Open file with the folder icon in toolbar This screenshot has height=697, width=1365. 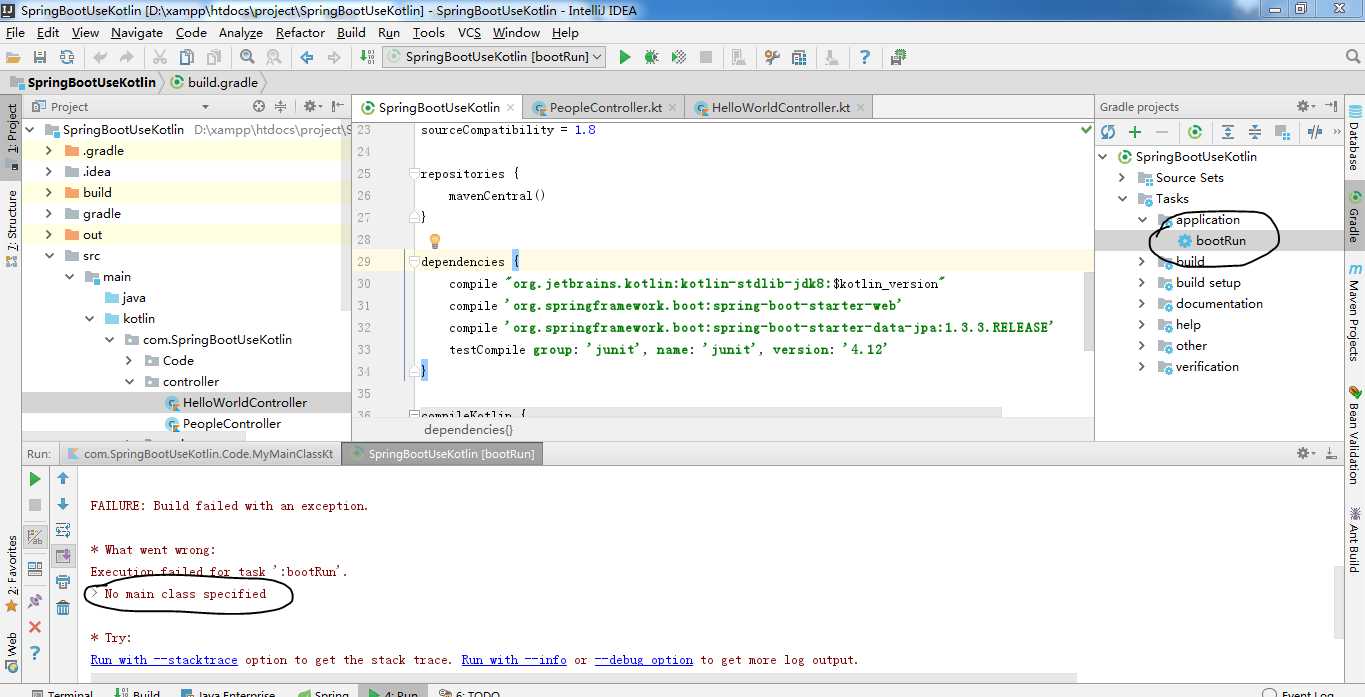pyautogui.click(x=14, y=57)
